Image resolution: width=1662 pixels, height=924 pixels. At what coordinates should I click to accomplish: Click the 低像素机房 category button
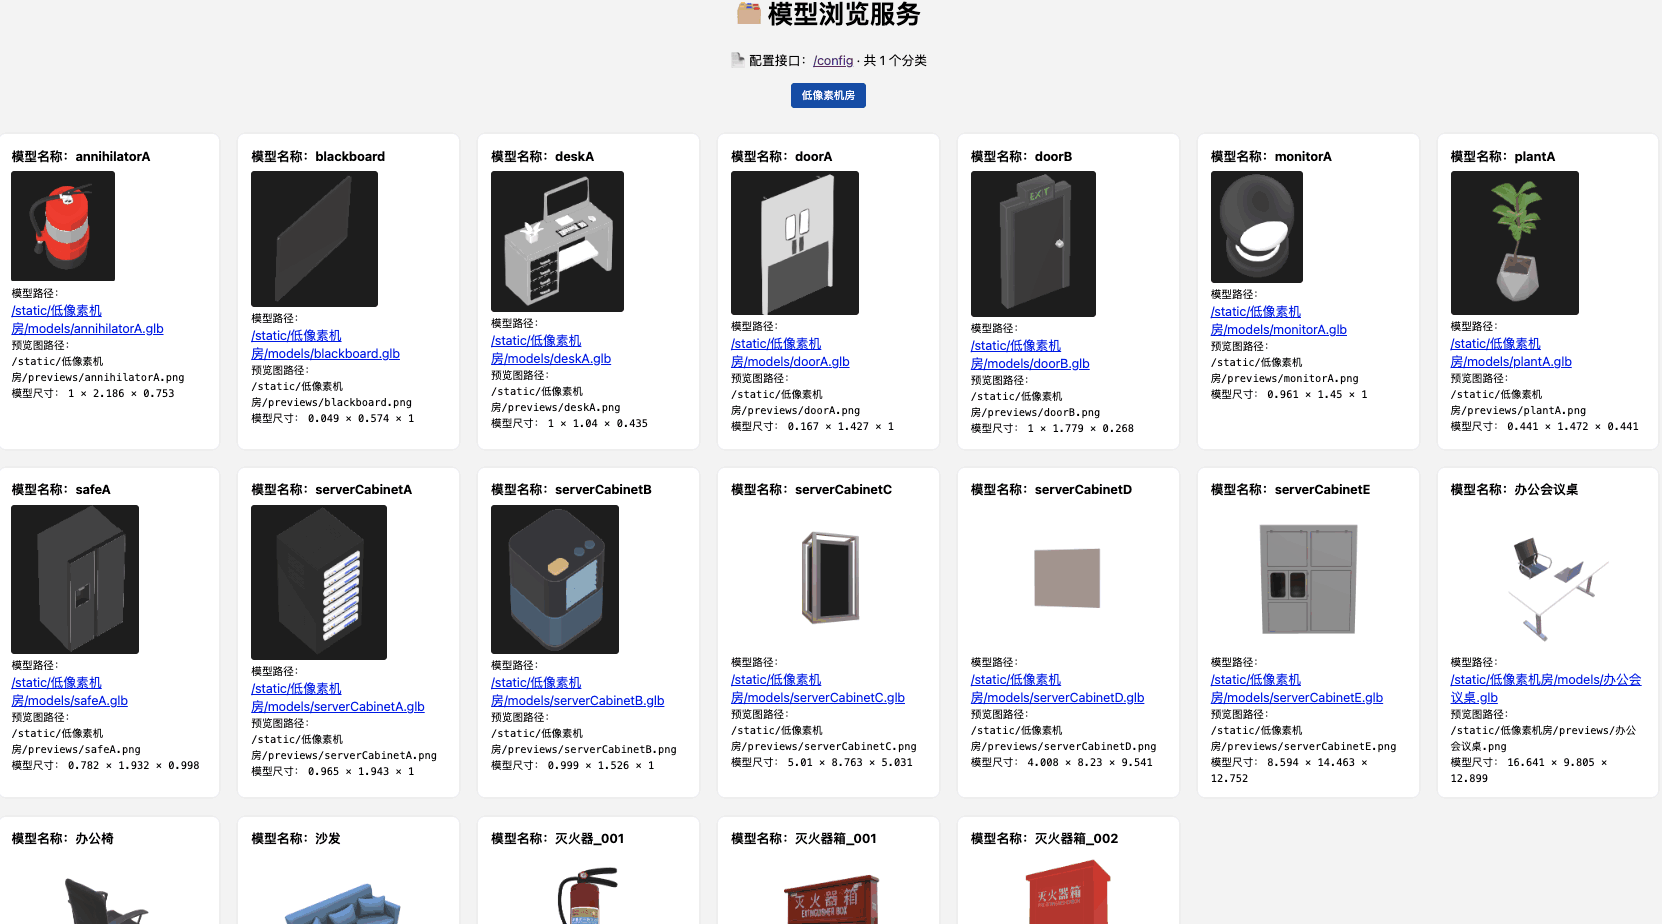coord(828,95)
